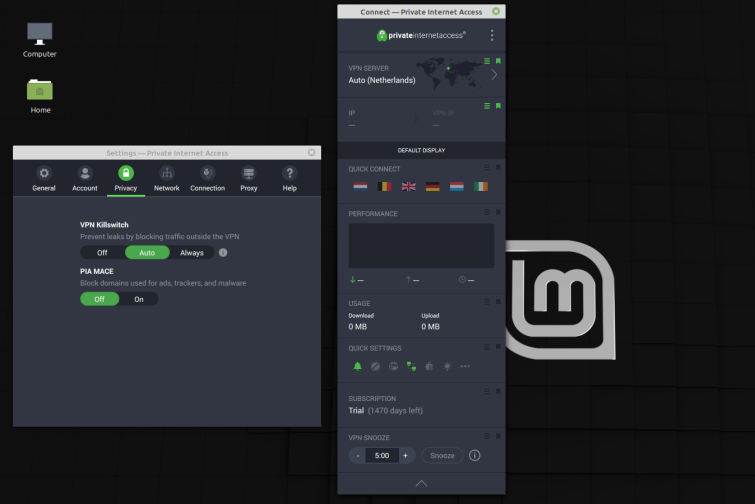The height and width of the screenshot is (504, 755).
Task: Open the Account settings tab
Action: point(85,179)
